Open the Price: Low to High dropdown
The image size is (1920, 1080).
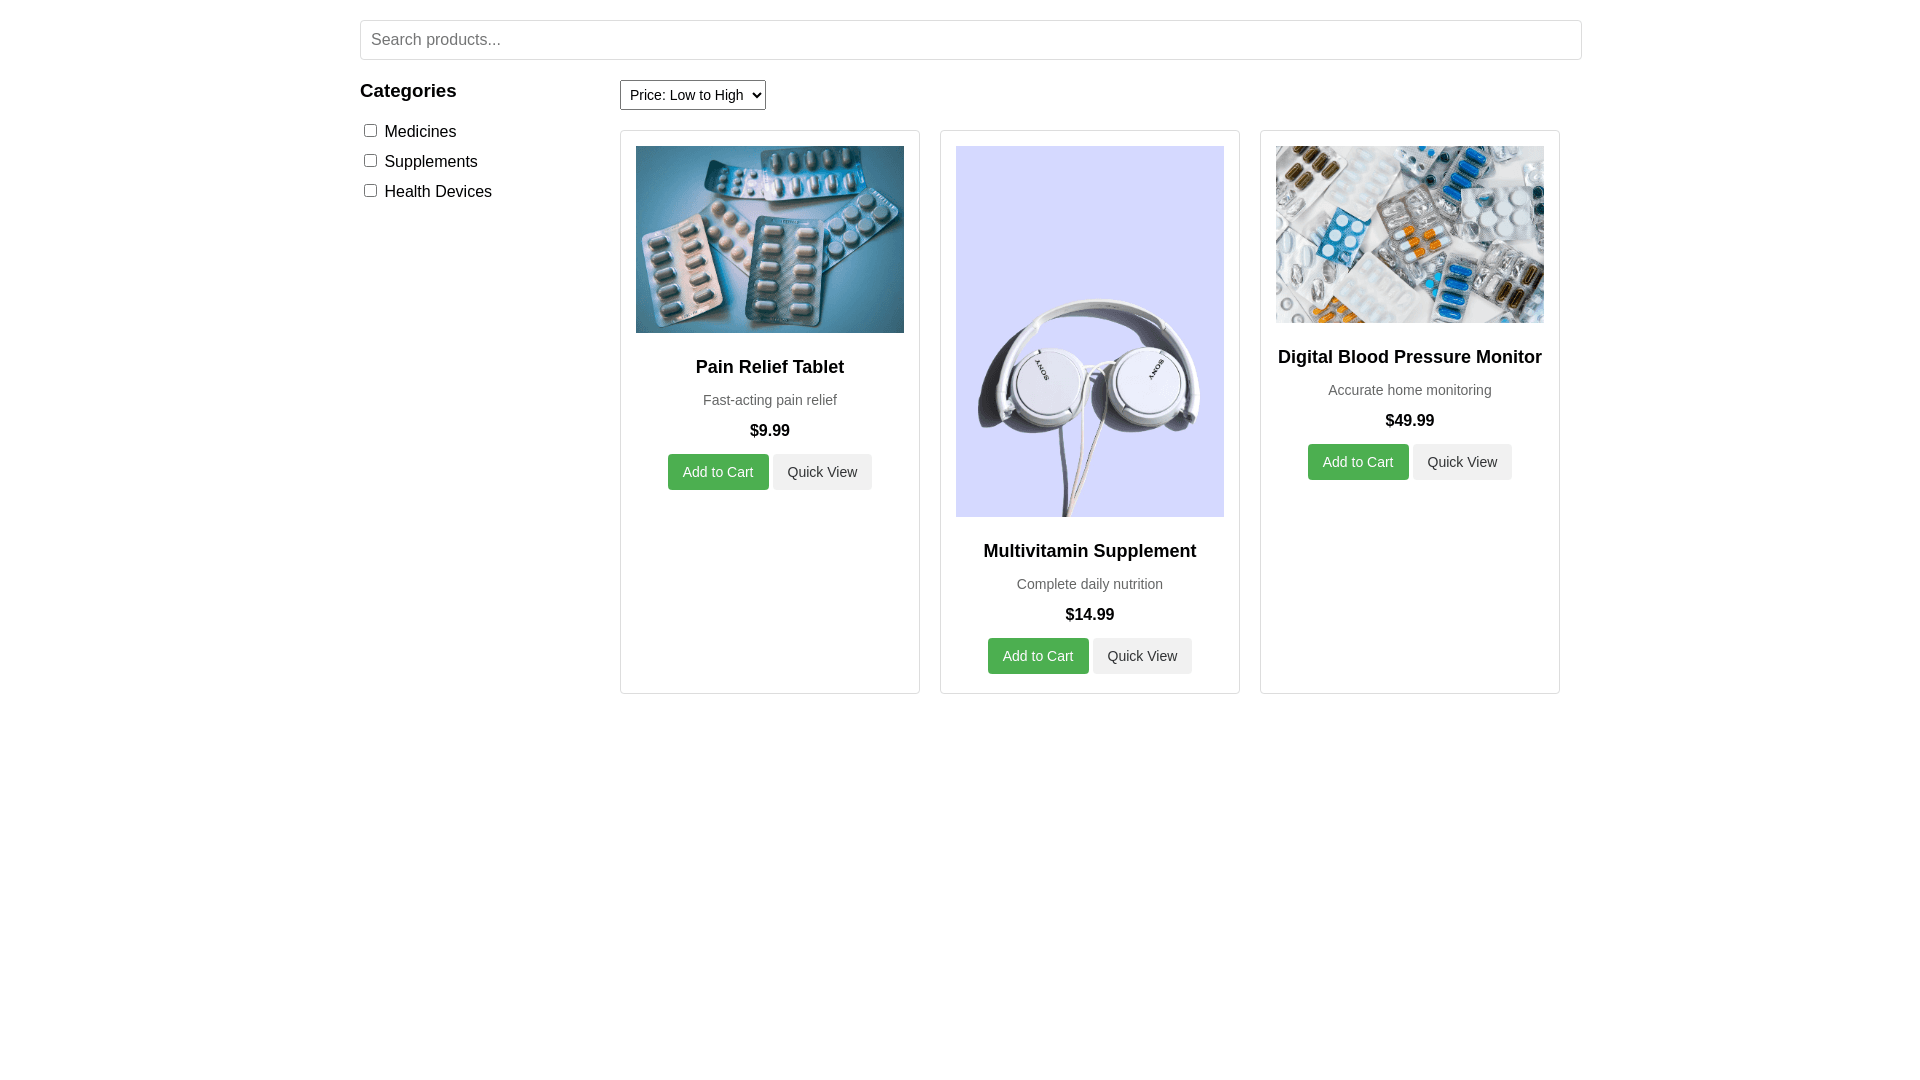(x=692, y=95)
